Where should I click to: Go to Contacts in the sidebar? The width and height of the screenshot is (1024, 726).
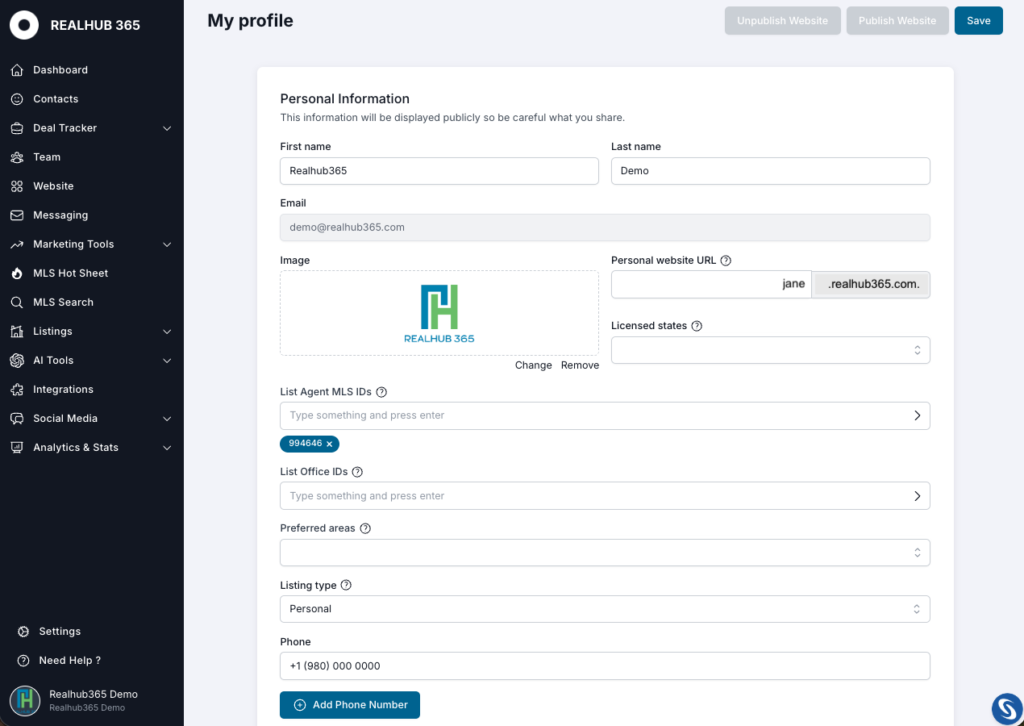coord(56,99)
